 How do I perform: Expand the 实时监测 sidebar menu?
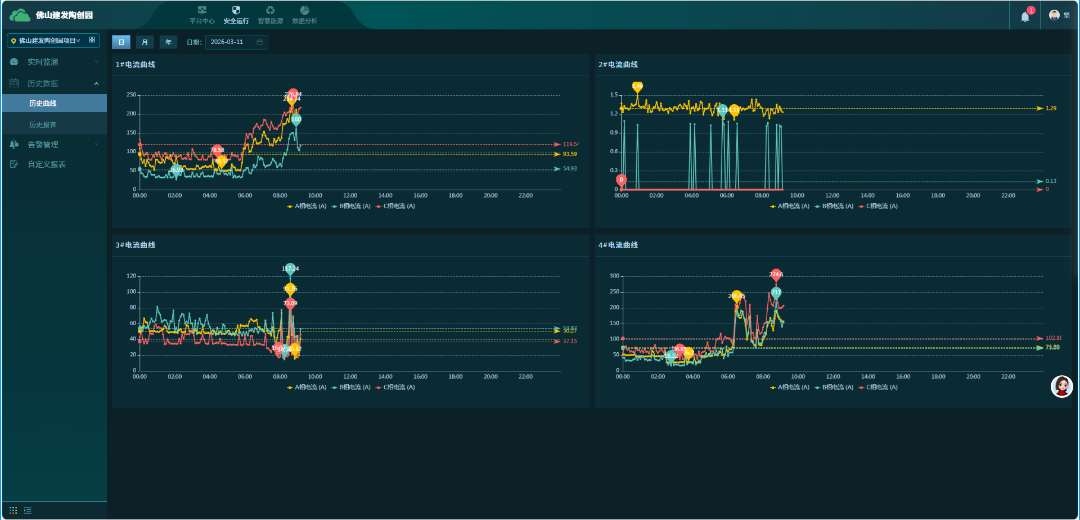[53, 62]
